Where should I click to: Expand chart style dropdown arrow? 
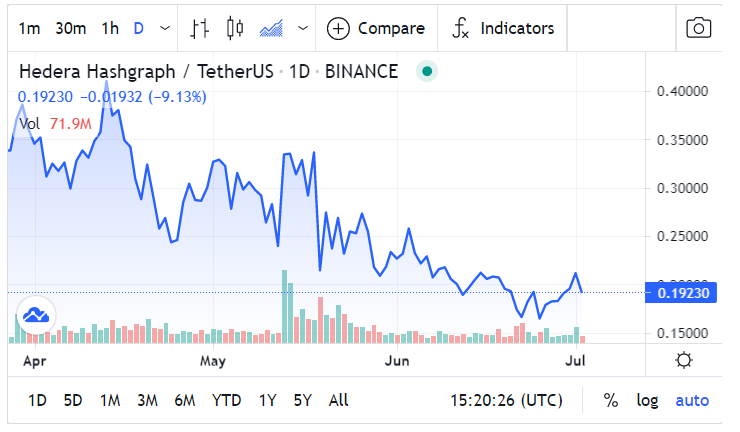click(x=303, y=28)
